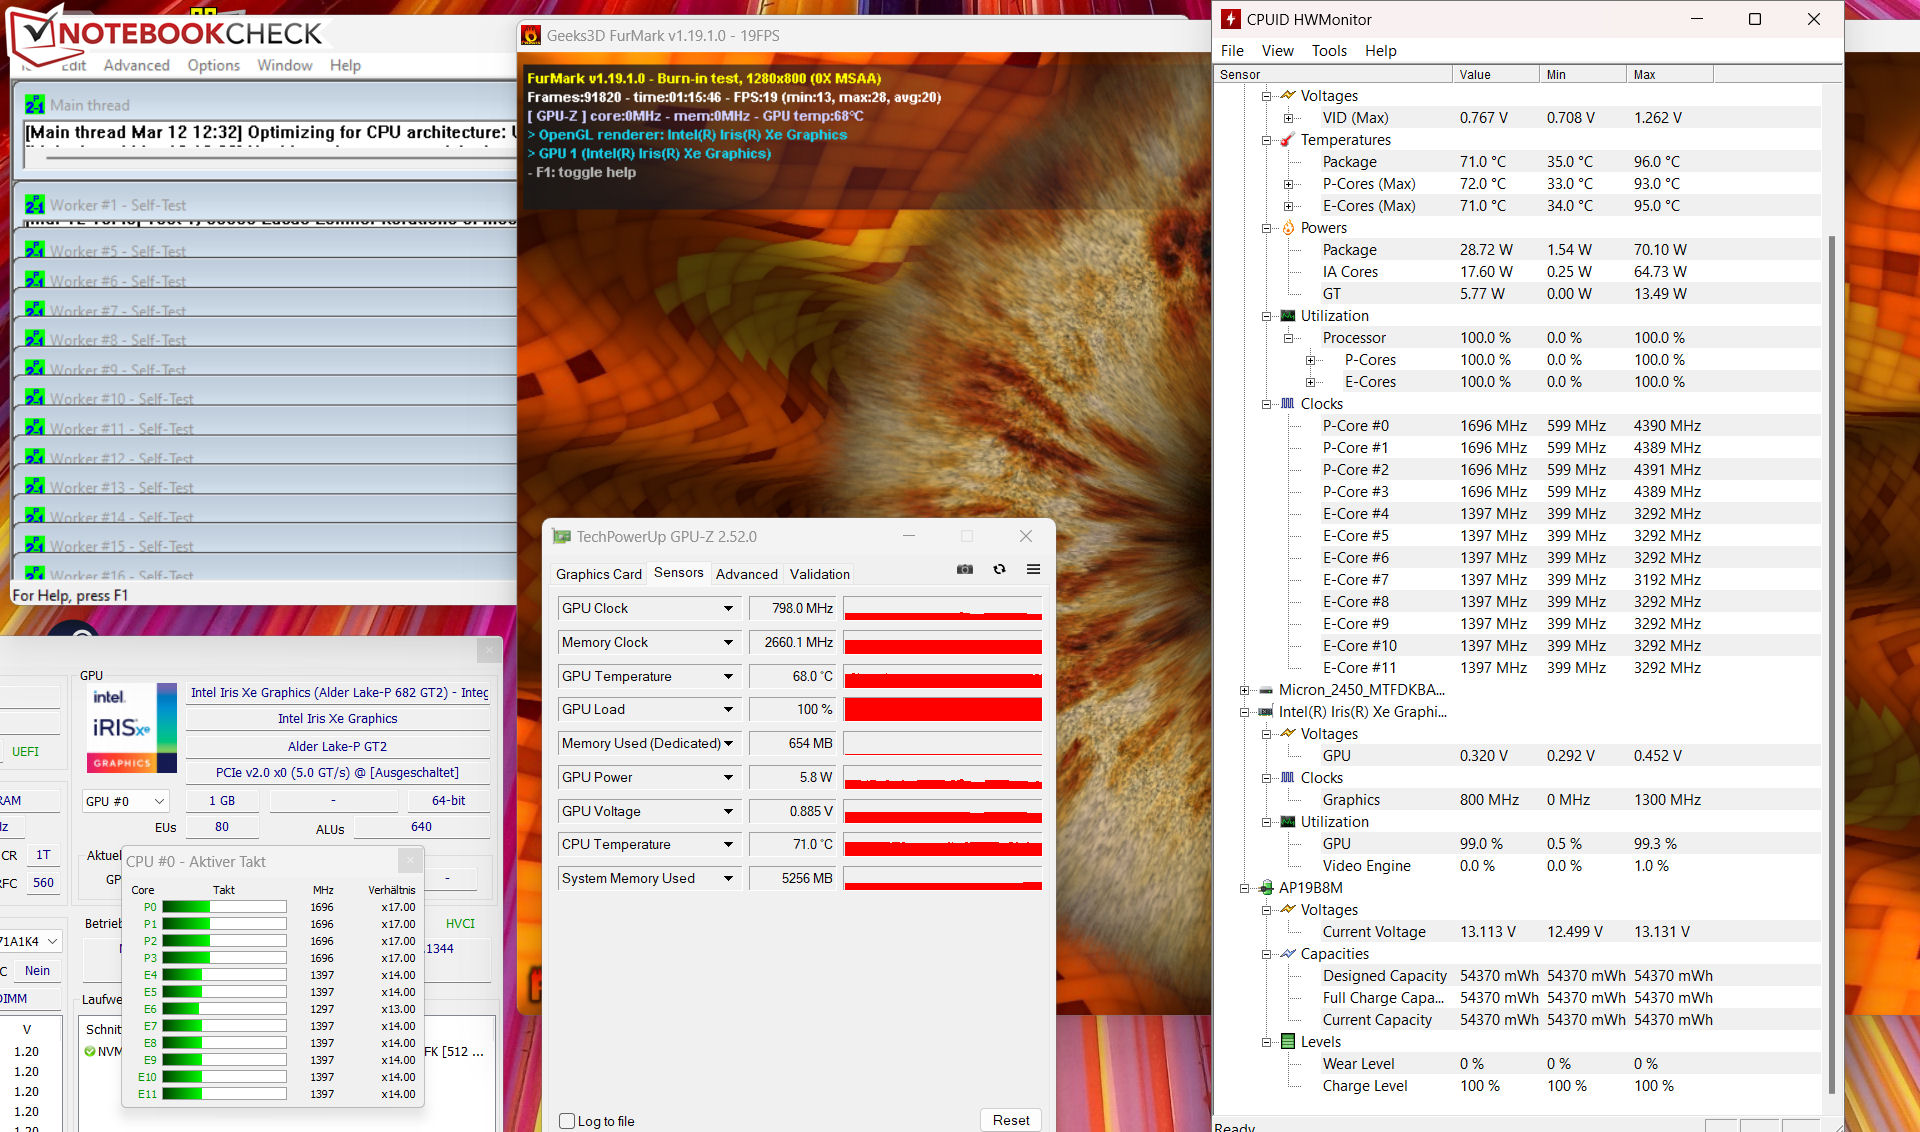Click the GPU-Z screenshot camera icon

(964, 569)
